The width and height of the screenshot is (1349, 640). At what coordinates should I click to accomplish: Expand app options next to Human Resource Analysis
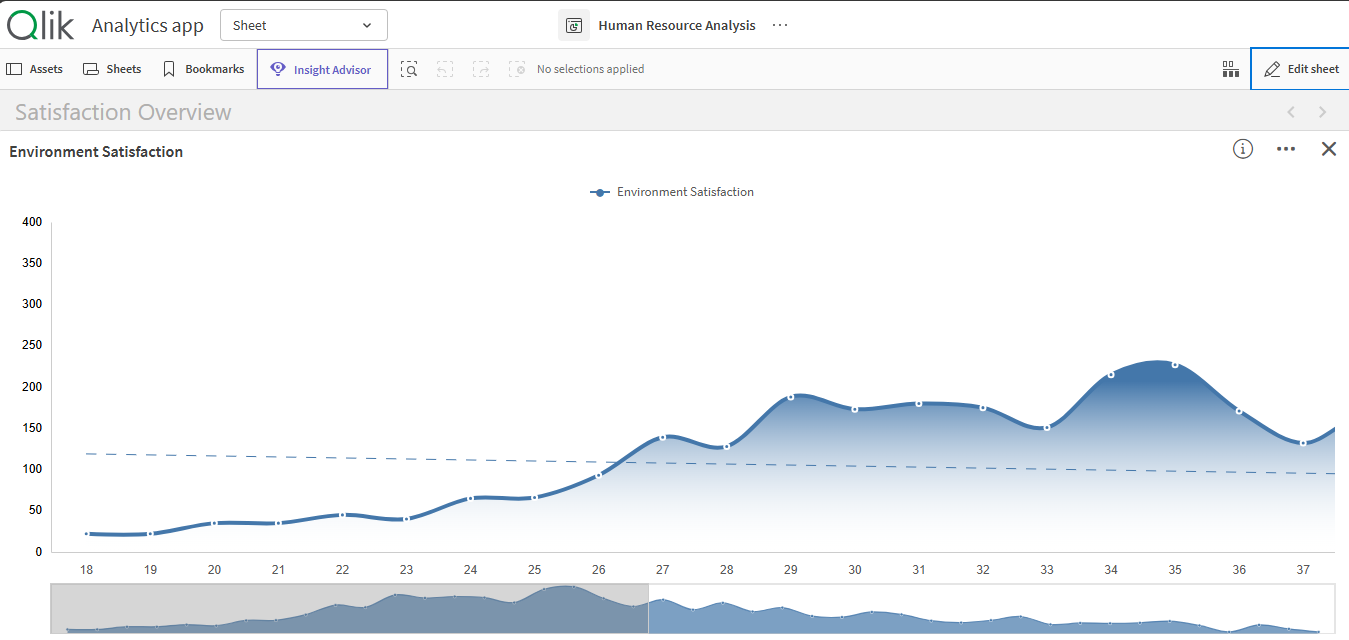(x=780, y=25)
